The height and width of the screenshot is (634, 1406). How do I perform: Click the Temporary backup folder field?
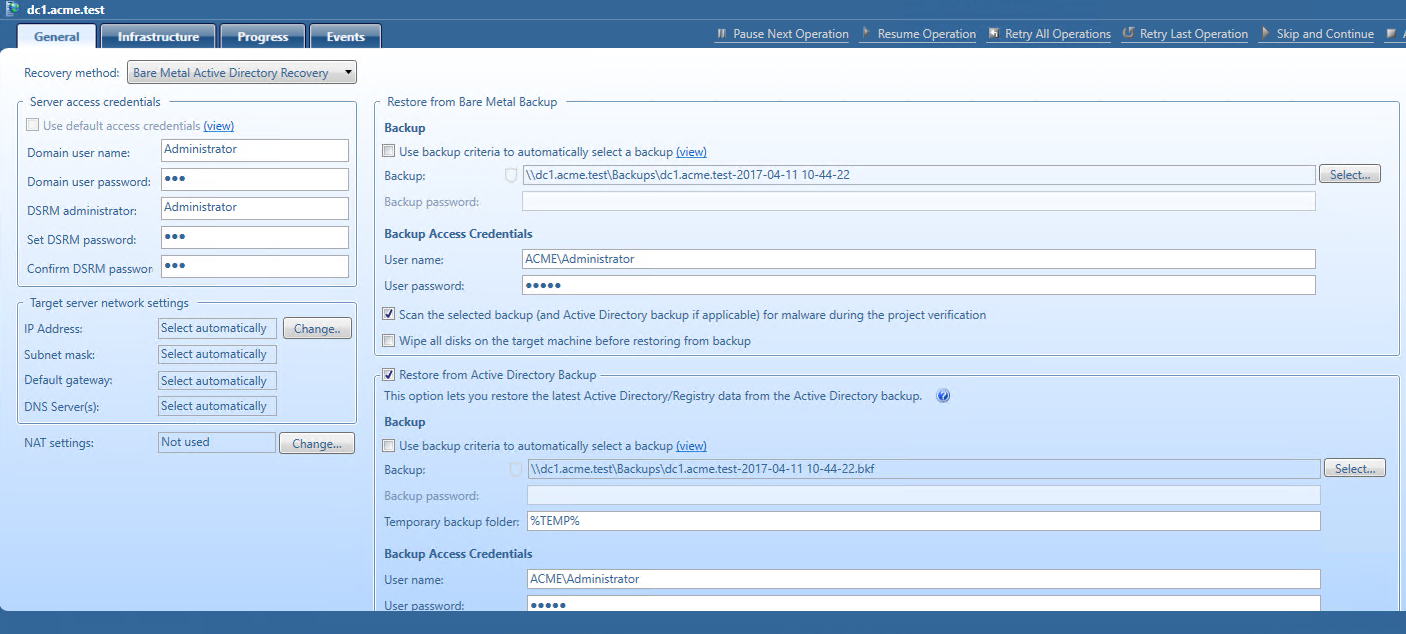pos(922,521)
